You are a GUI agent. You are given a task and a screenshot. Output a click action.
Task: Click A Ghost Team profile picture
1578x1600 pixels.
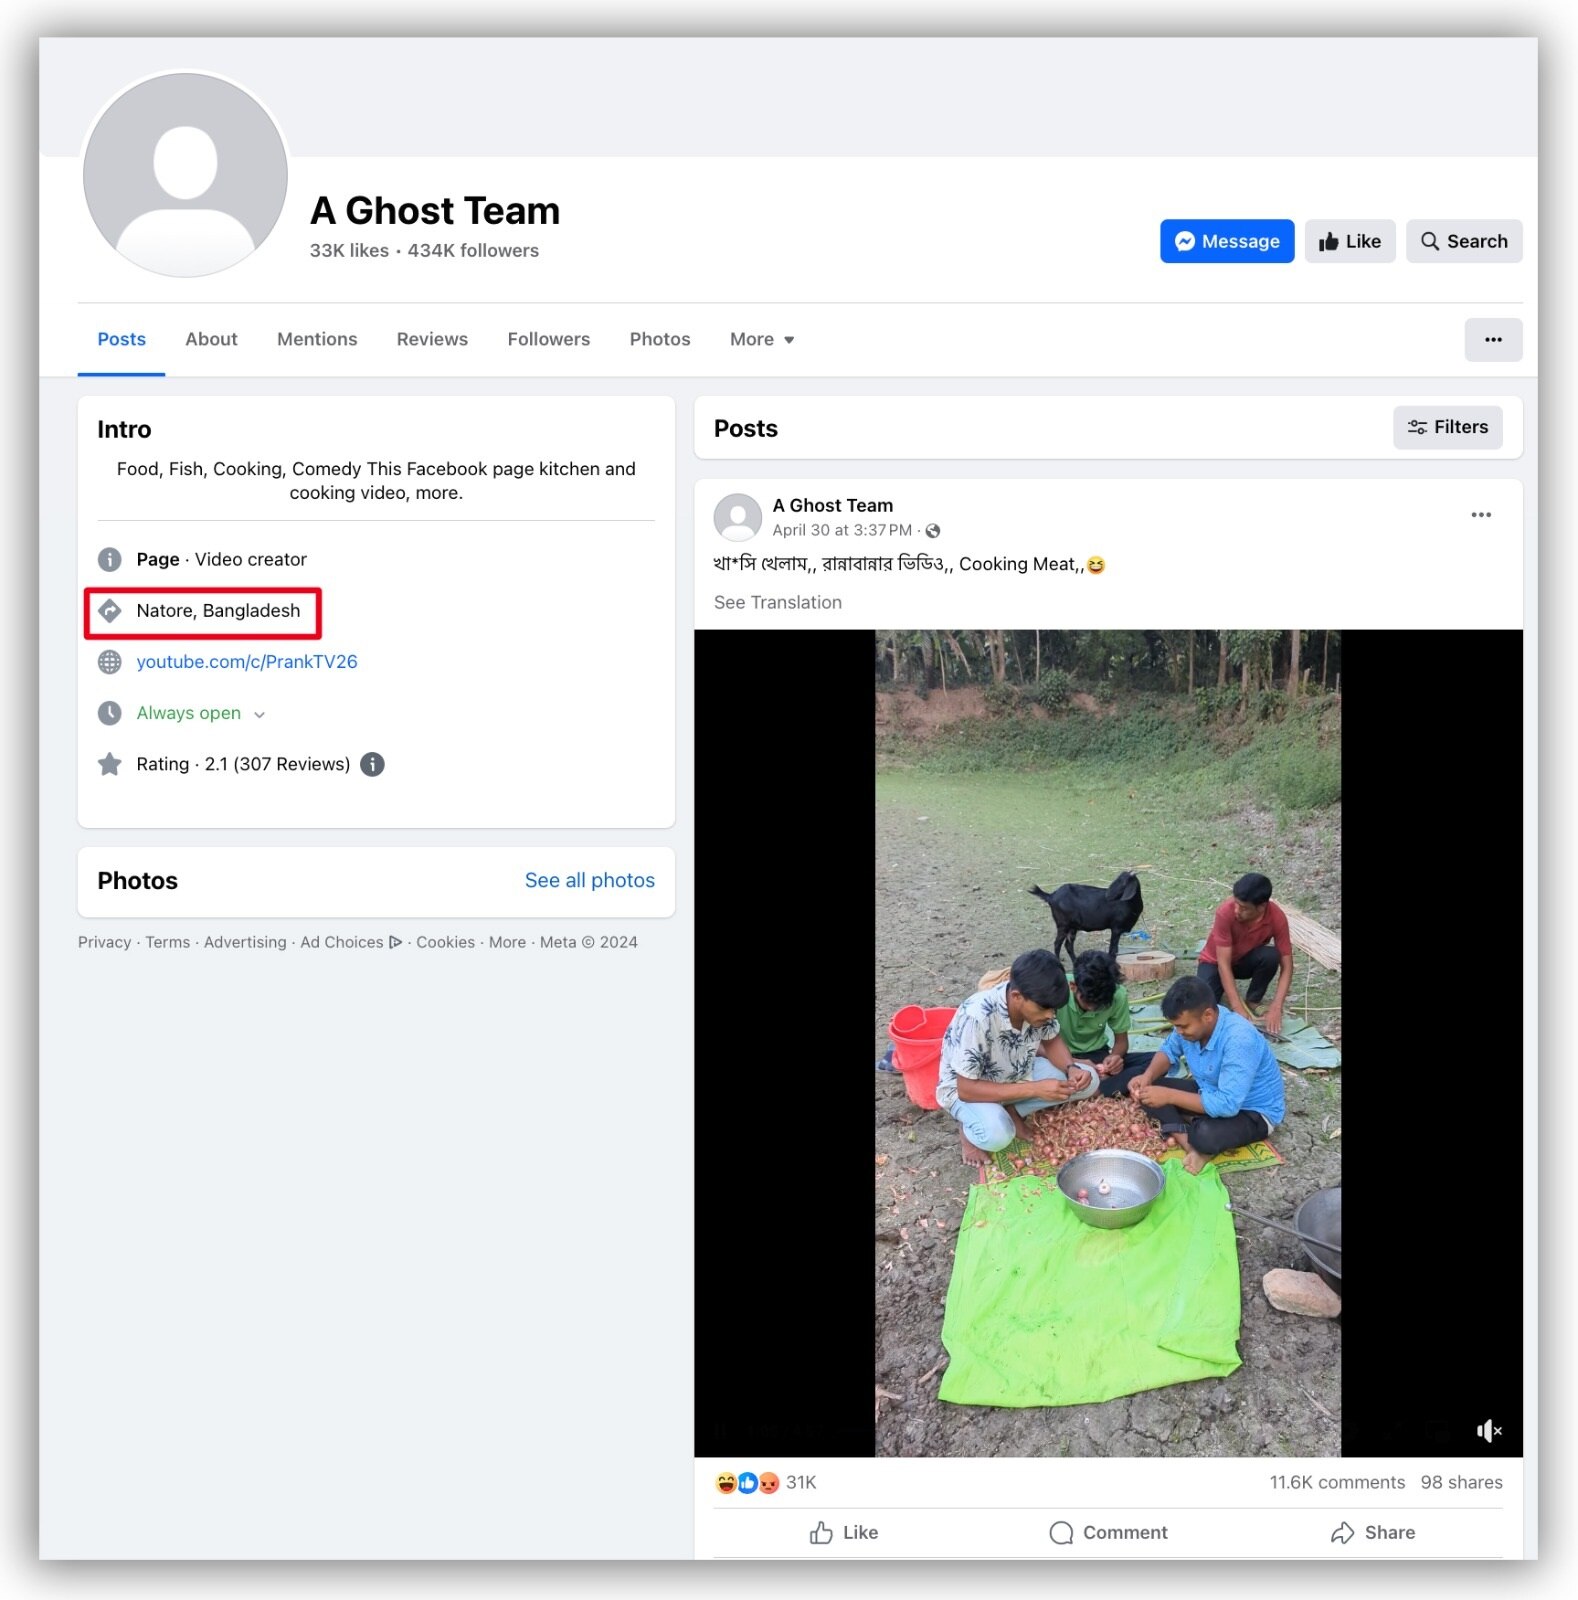(x=186, y=176)
